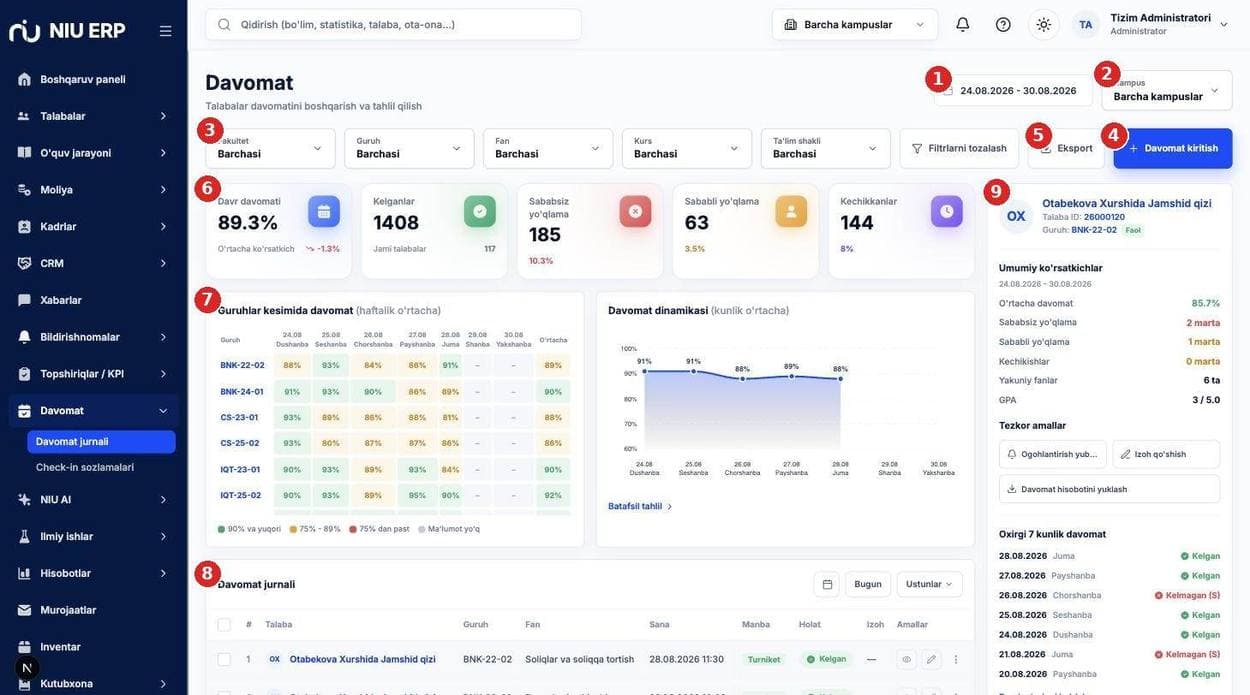Open the Xabarlar sidebar item
The image size is (1250, 695).
pos(93,300)
